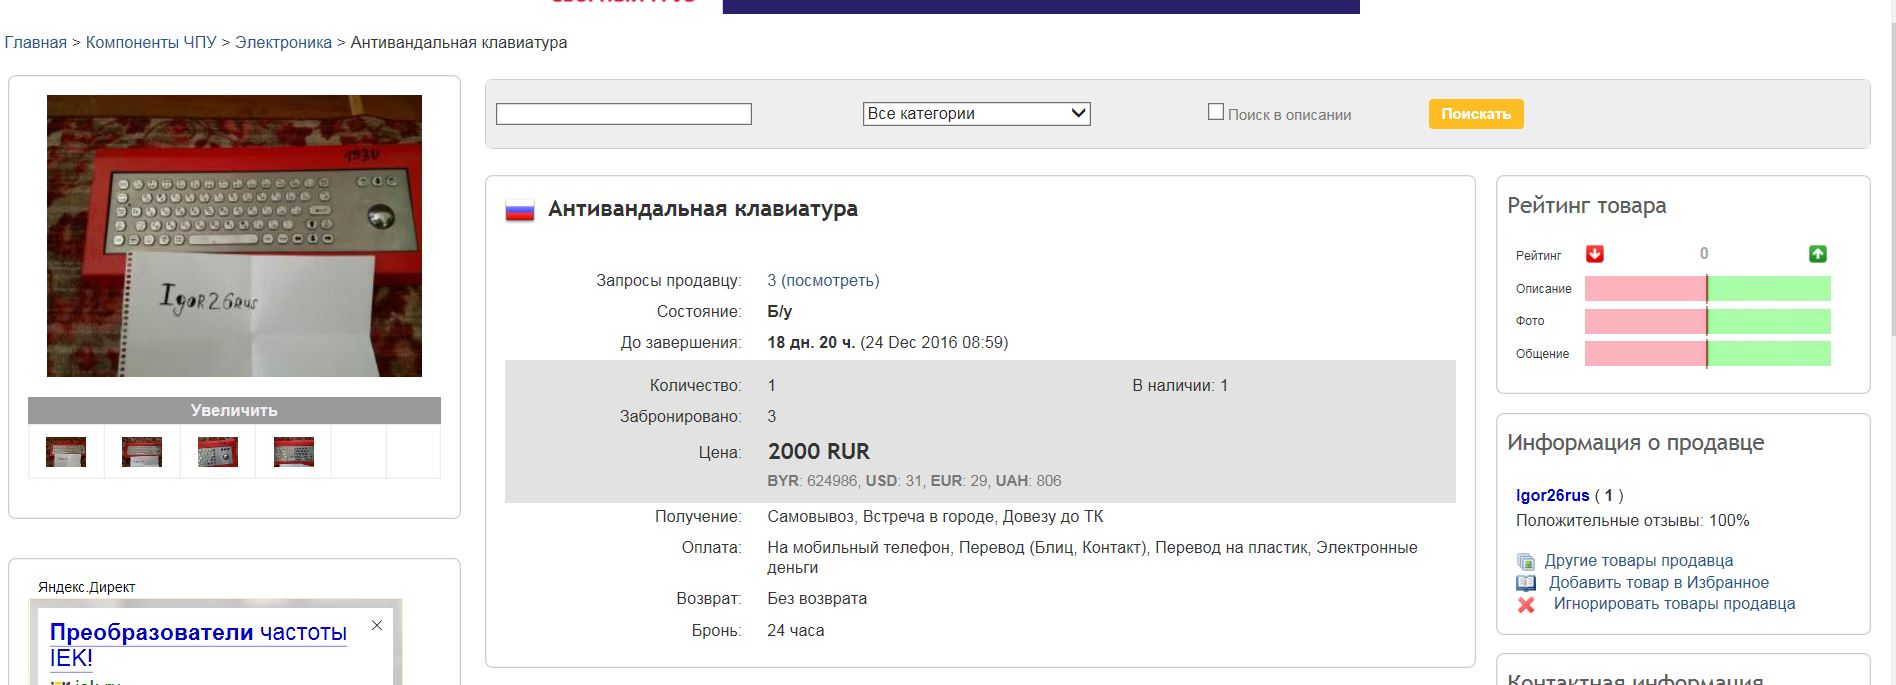
Task: Go to the Главная breadcrumb link
Action: (x=35, y=42)
